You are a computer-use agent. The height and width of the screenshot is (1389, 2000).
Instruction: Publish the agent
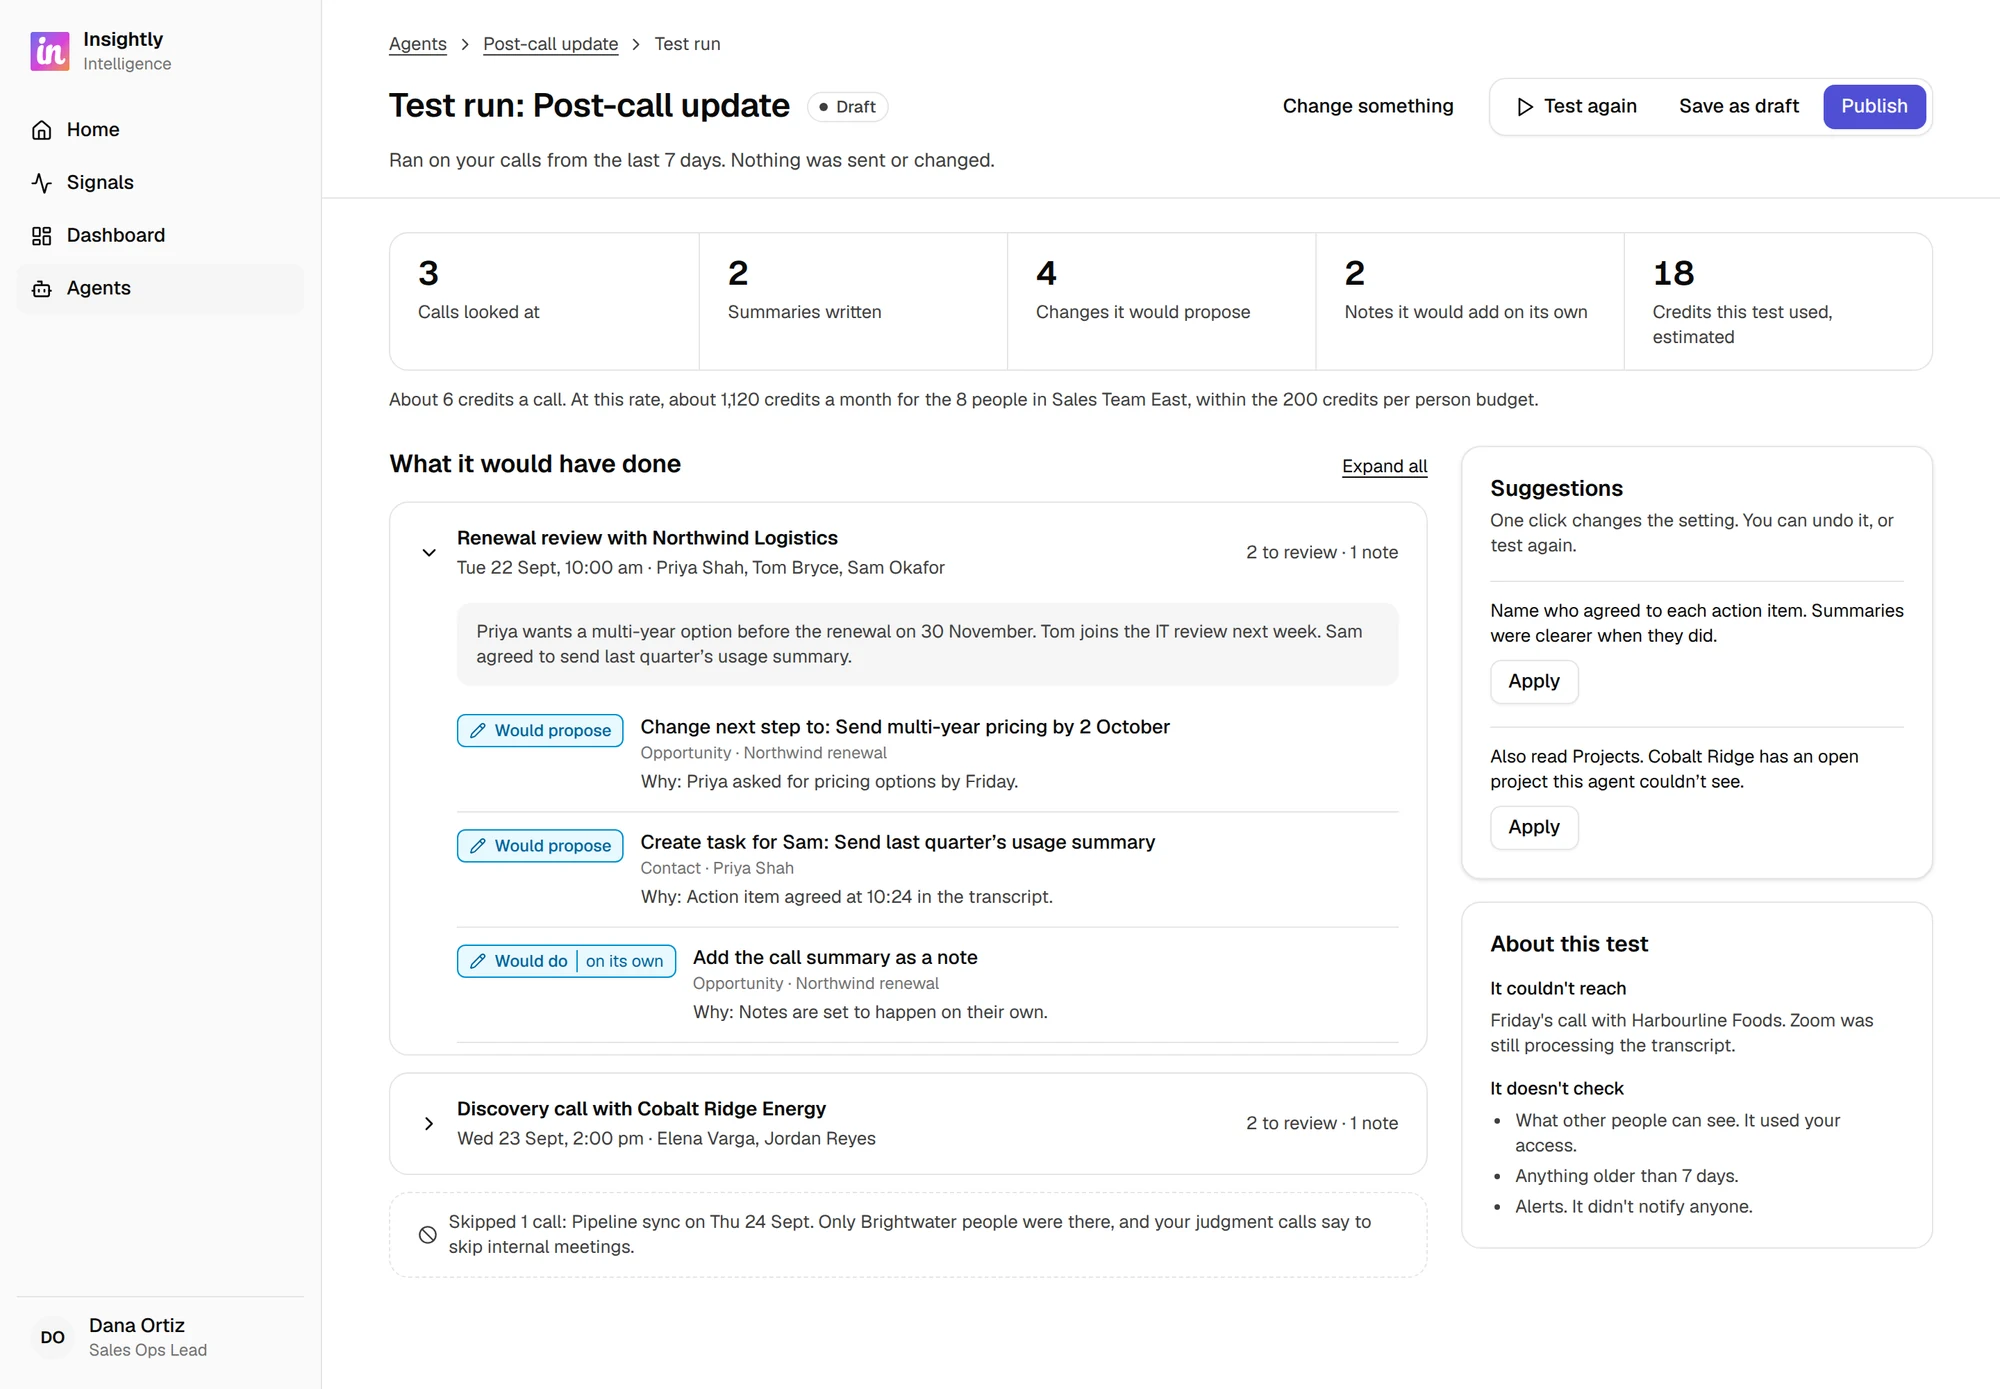tap(1874, 106)
